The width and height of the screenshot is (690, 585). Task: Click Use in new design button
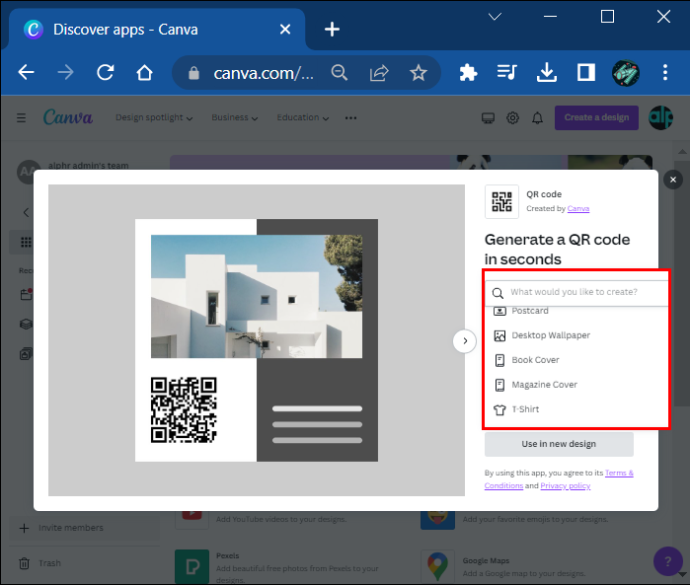(559, 444)
